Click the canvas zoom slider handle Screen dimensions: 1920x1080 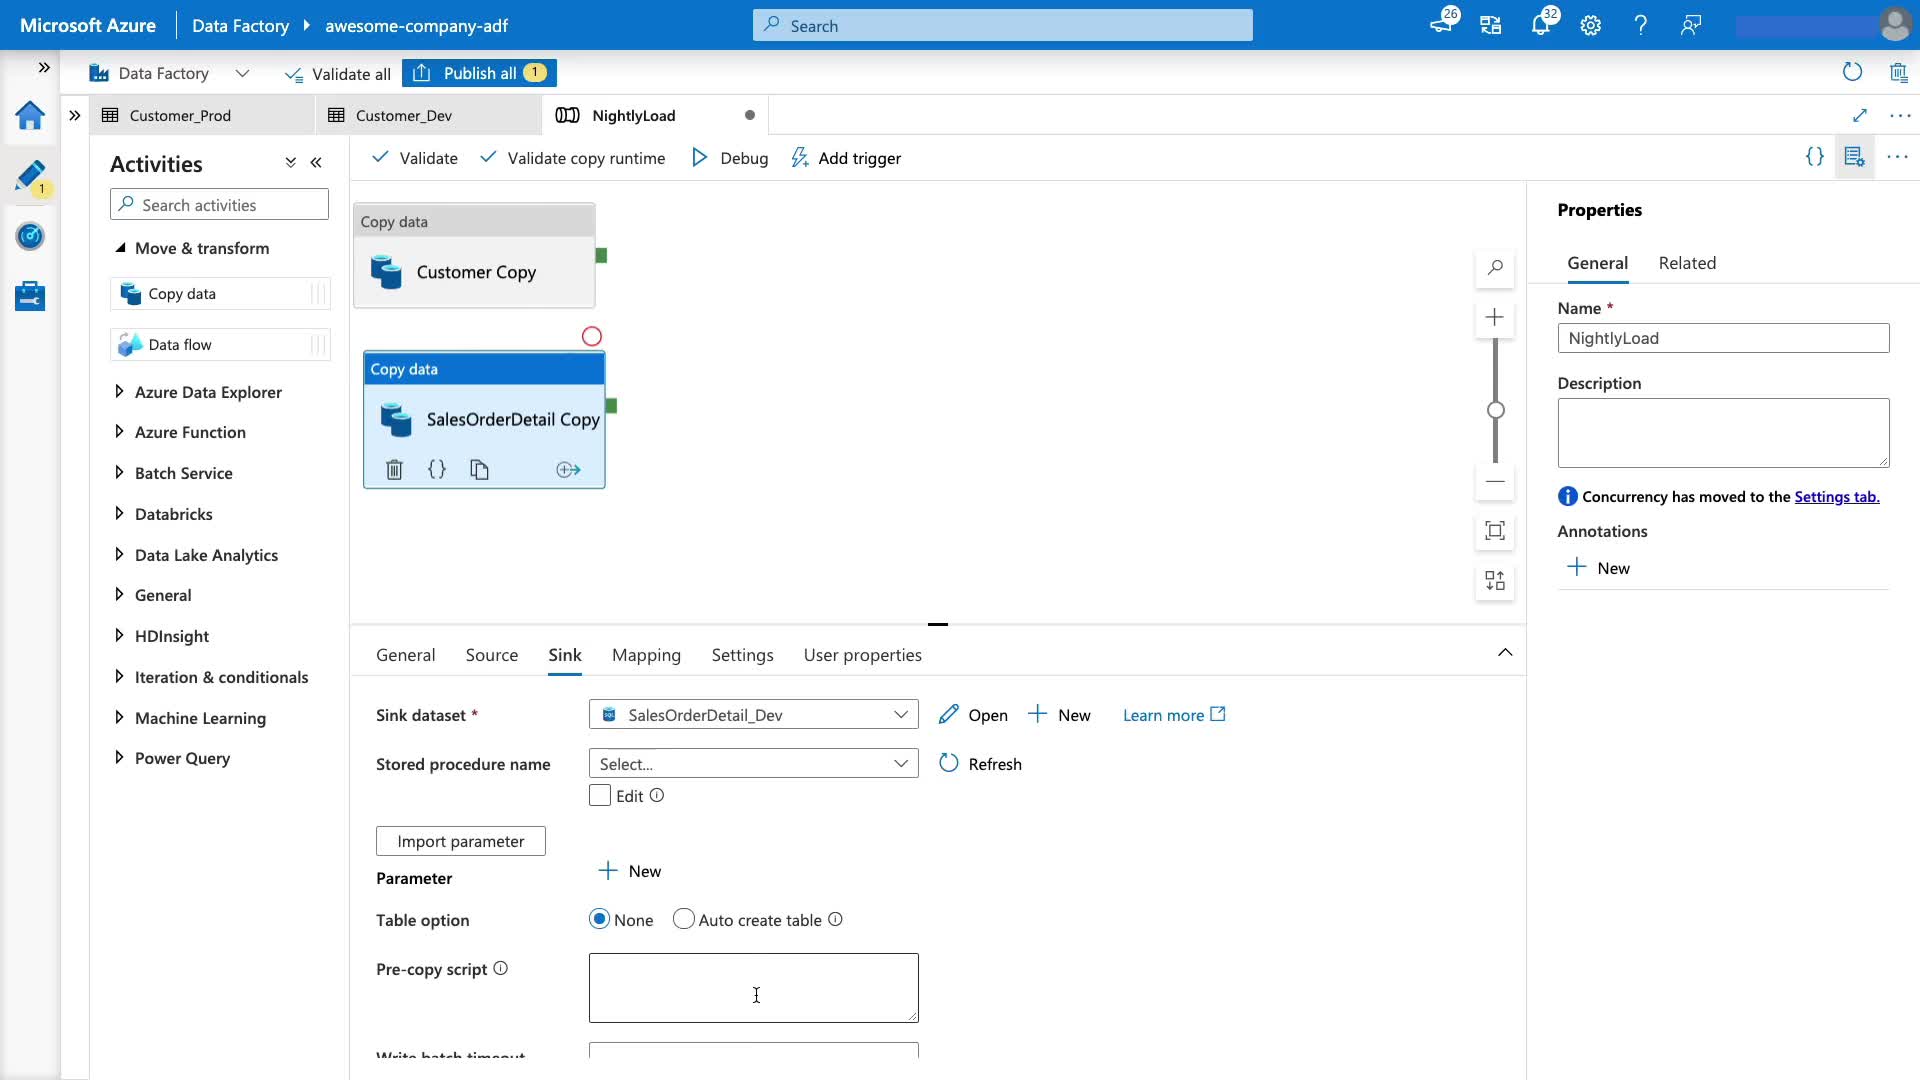pos(1495,410)
